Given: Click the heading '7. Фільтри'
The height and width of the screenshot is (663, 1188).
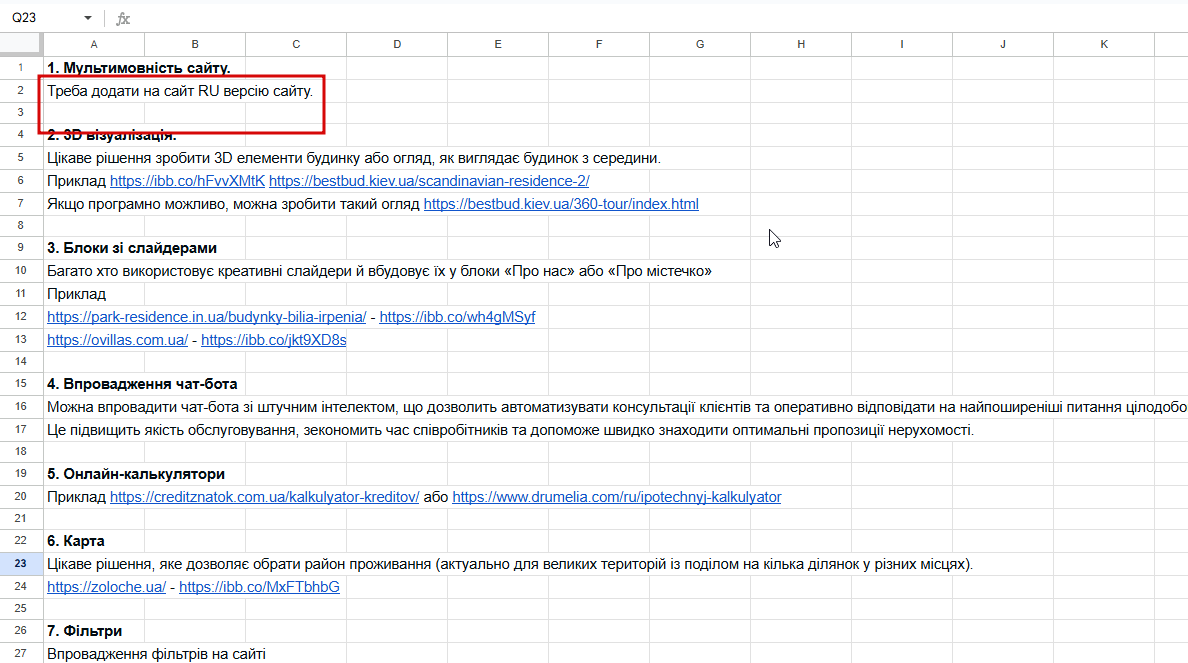Looking at the screenshot, I should coord(84,631).
